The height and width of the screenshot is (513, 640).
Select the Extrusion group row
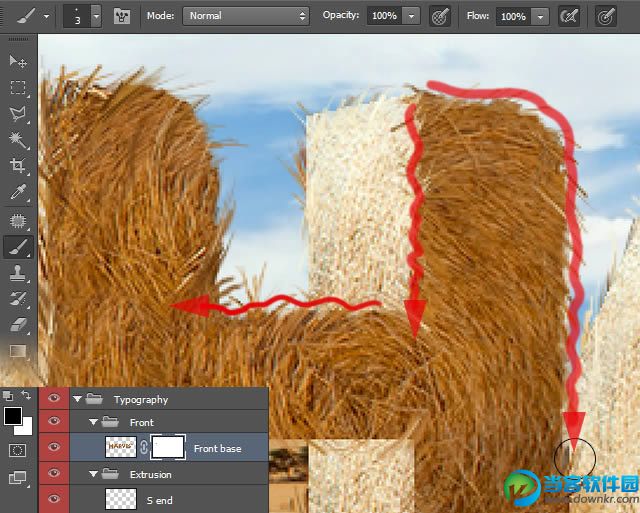pyautogui.click(x=169, y=474)
